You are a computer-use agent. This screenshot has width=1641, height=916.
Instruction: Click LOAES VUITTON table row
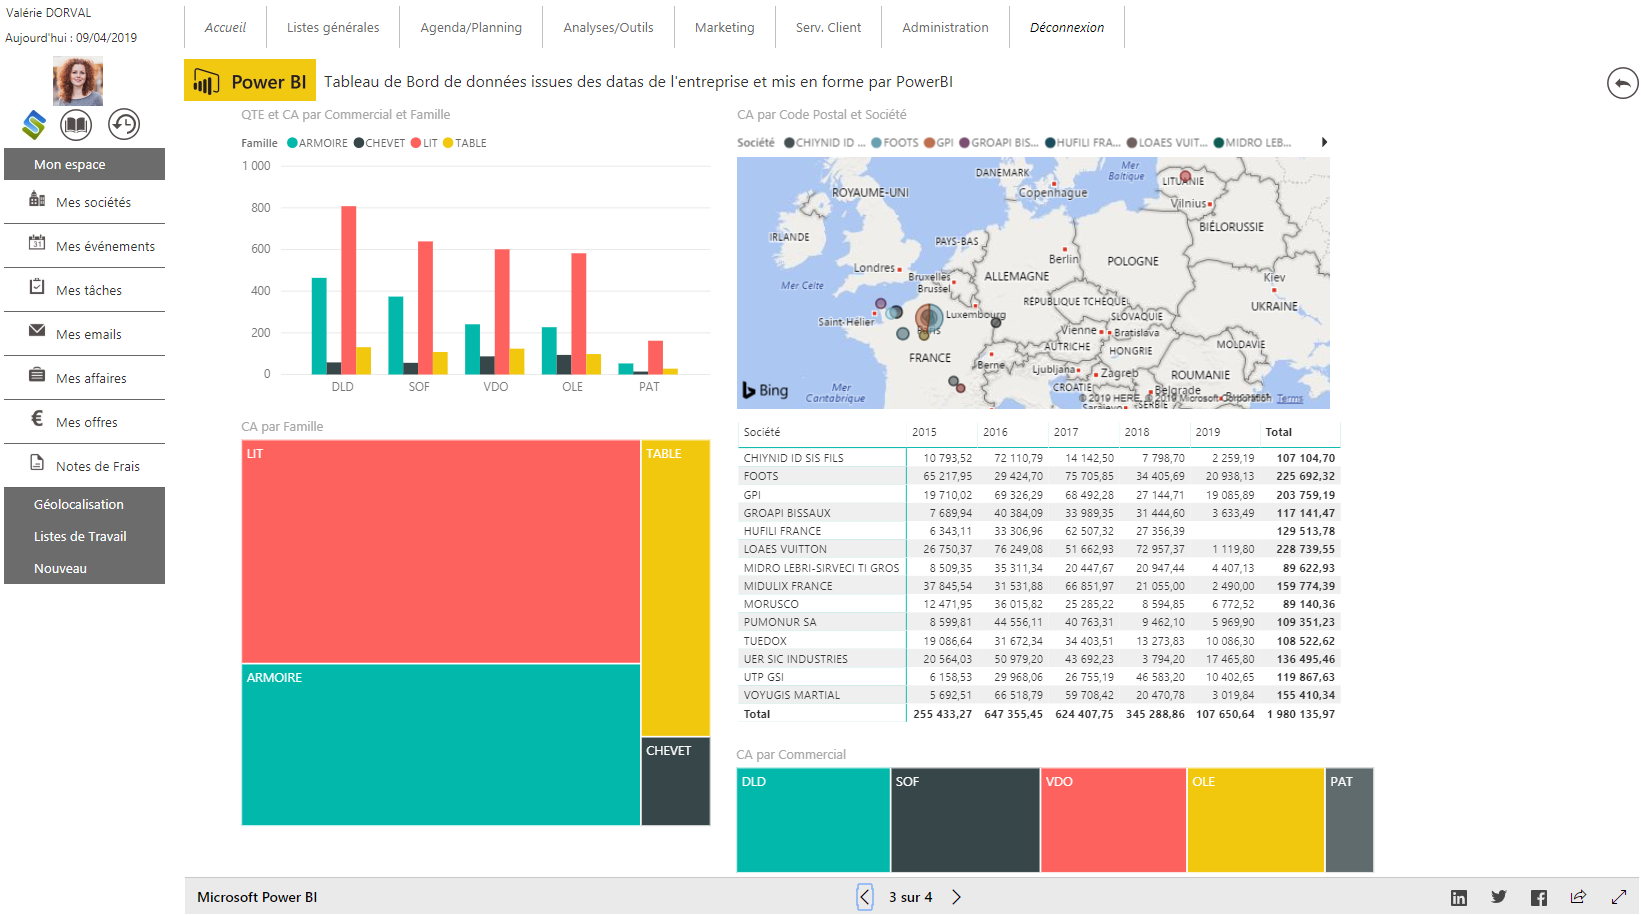1038,549
